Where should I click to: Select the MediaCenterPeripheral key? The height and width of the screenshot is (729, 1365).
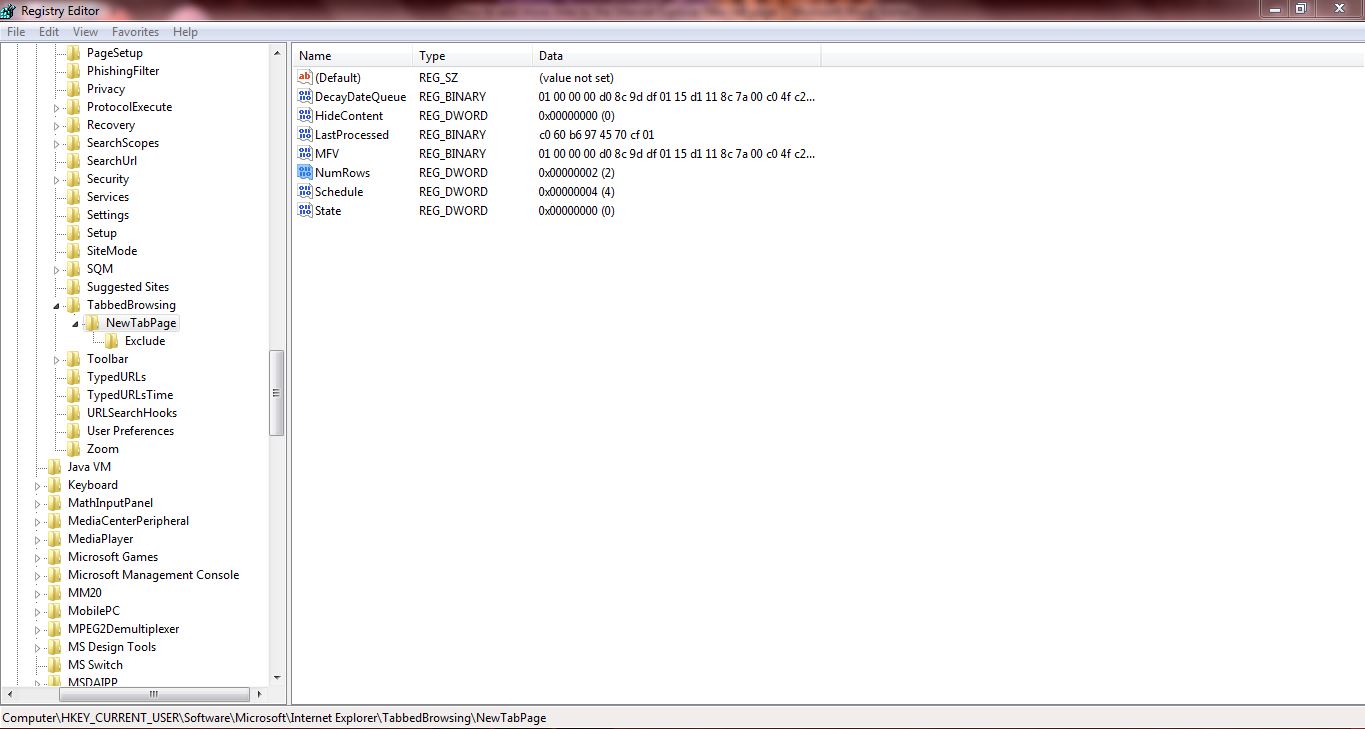pos(128,521)
